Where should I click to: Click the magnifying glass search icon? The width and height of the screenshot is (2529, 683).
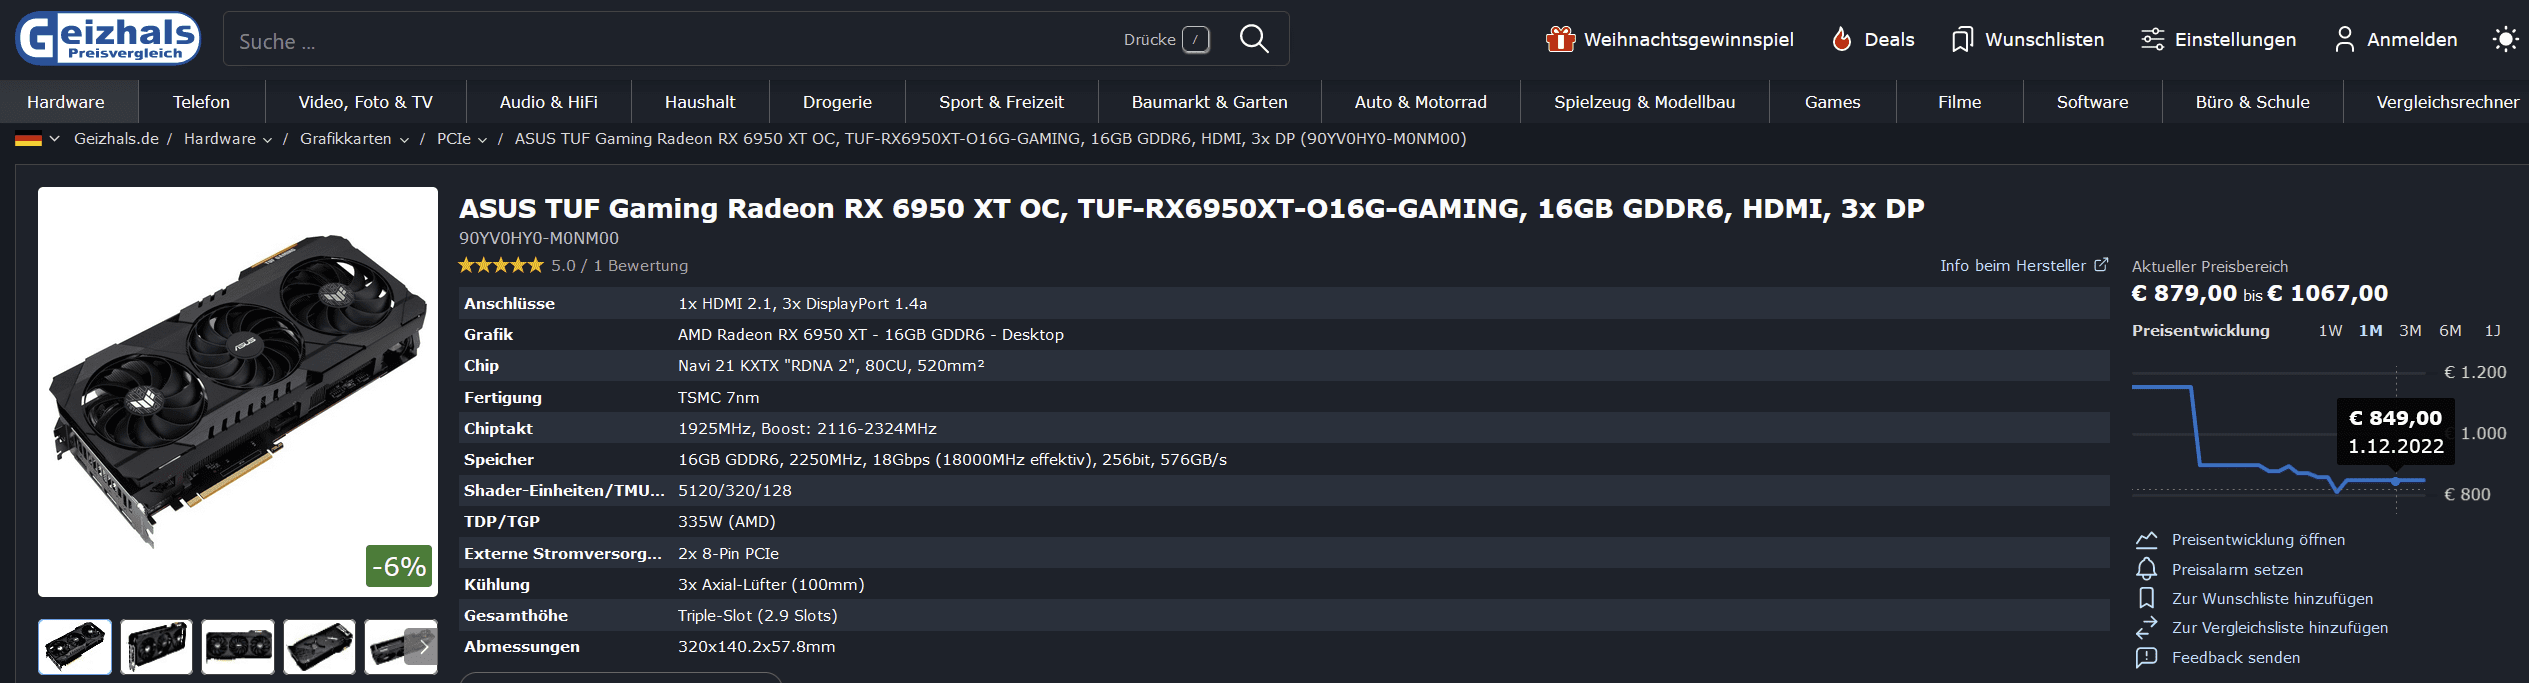pyautogui.click(x=1254, y=39)
